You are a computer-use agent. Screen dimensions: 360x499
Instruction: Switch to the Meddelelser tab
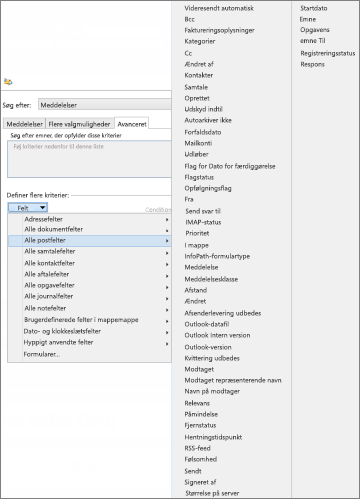tap(24, 124)
